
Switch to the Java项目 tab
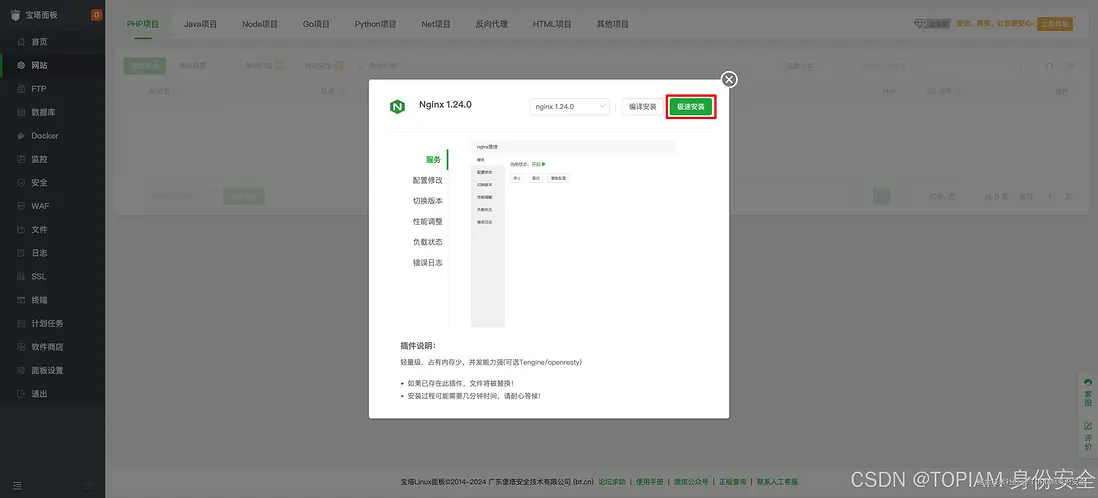(200, 24)
